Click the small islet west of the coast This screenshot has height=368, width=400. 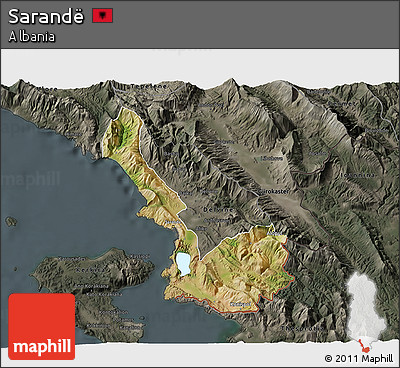click(11, 221)
